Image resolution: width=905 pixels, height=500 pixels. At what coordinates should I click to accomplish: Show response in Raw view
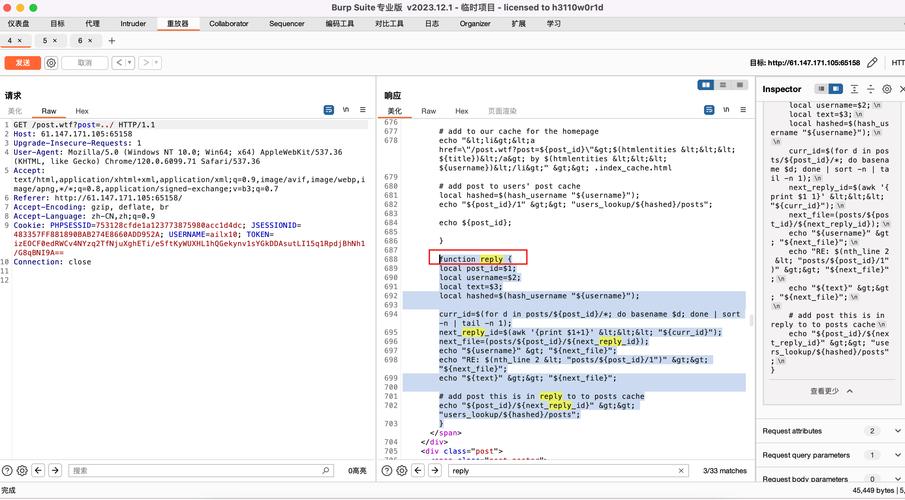(x=428, y=111)
